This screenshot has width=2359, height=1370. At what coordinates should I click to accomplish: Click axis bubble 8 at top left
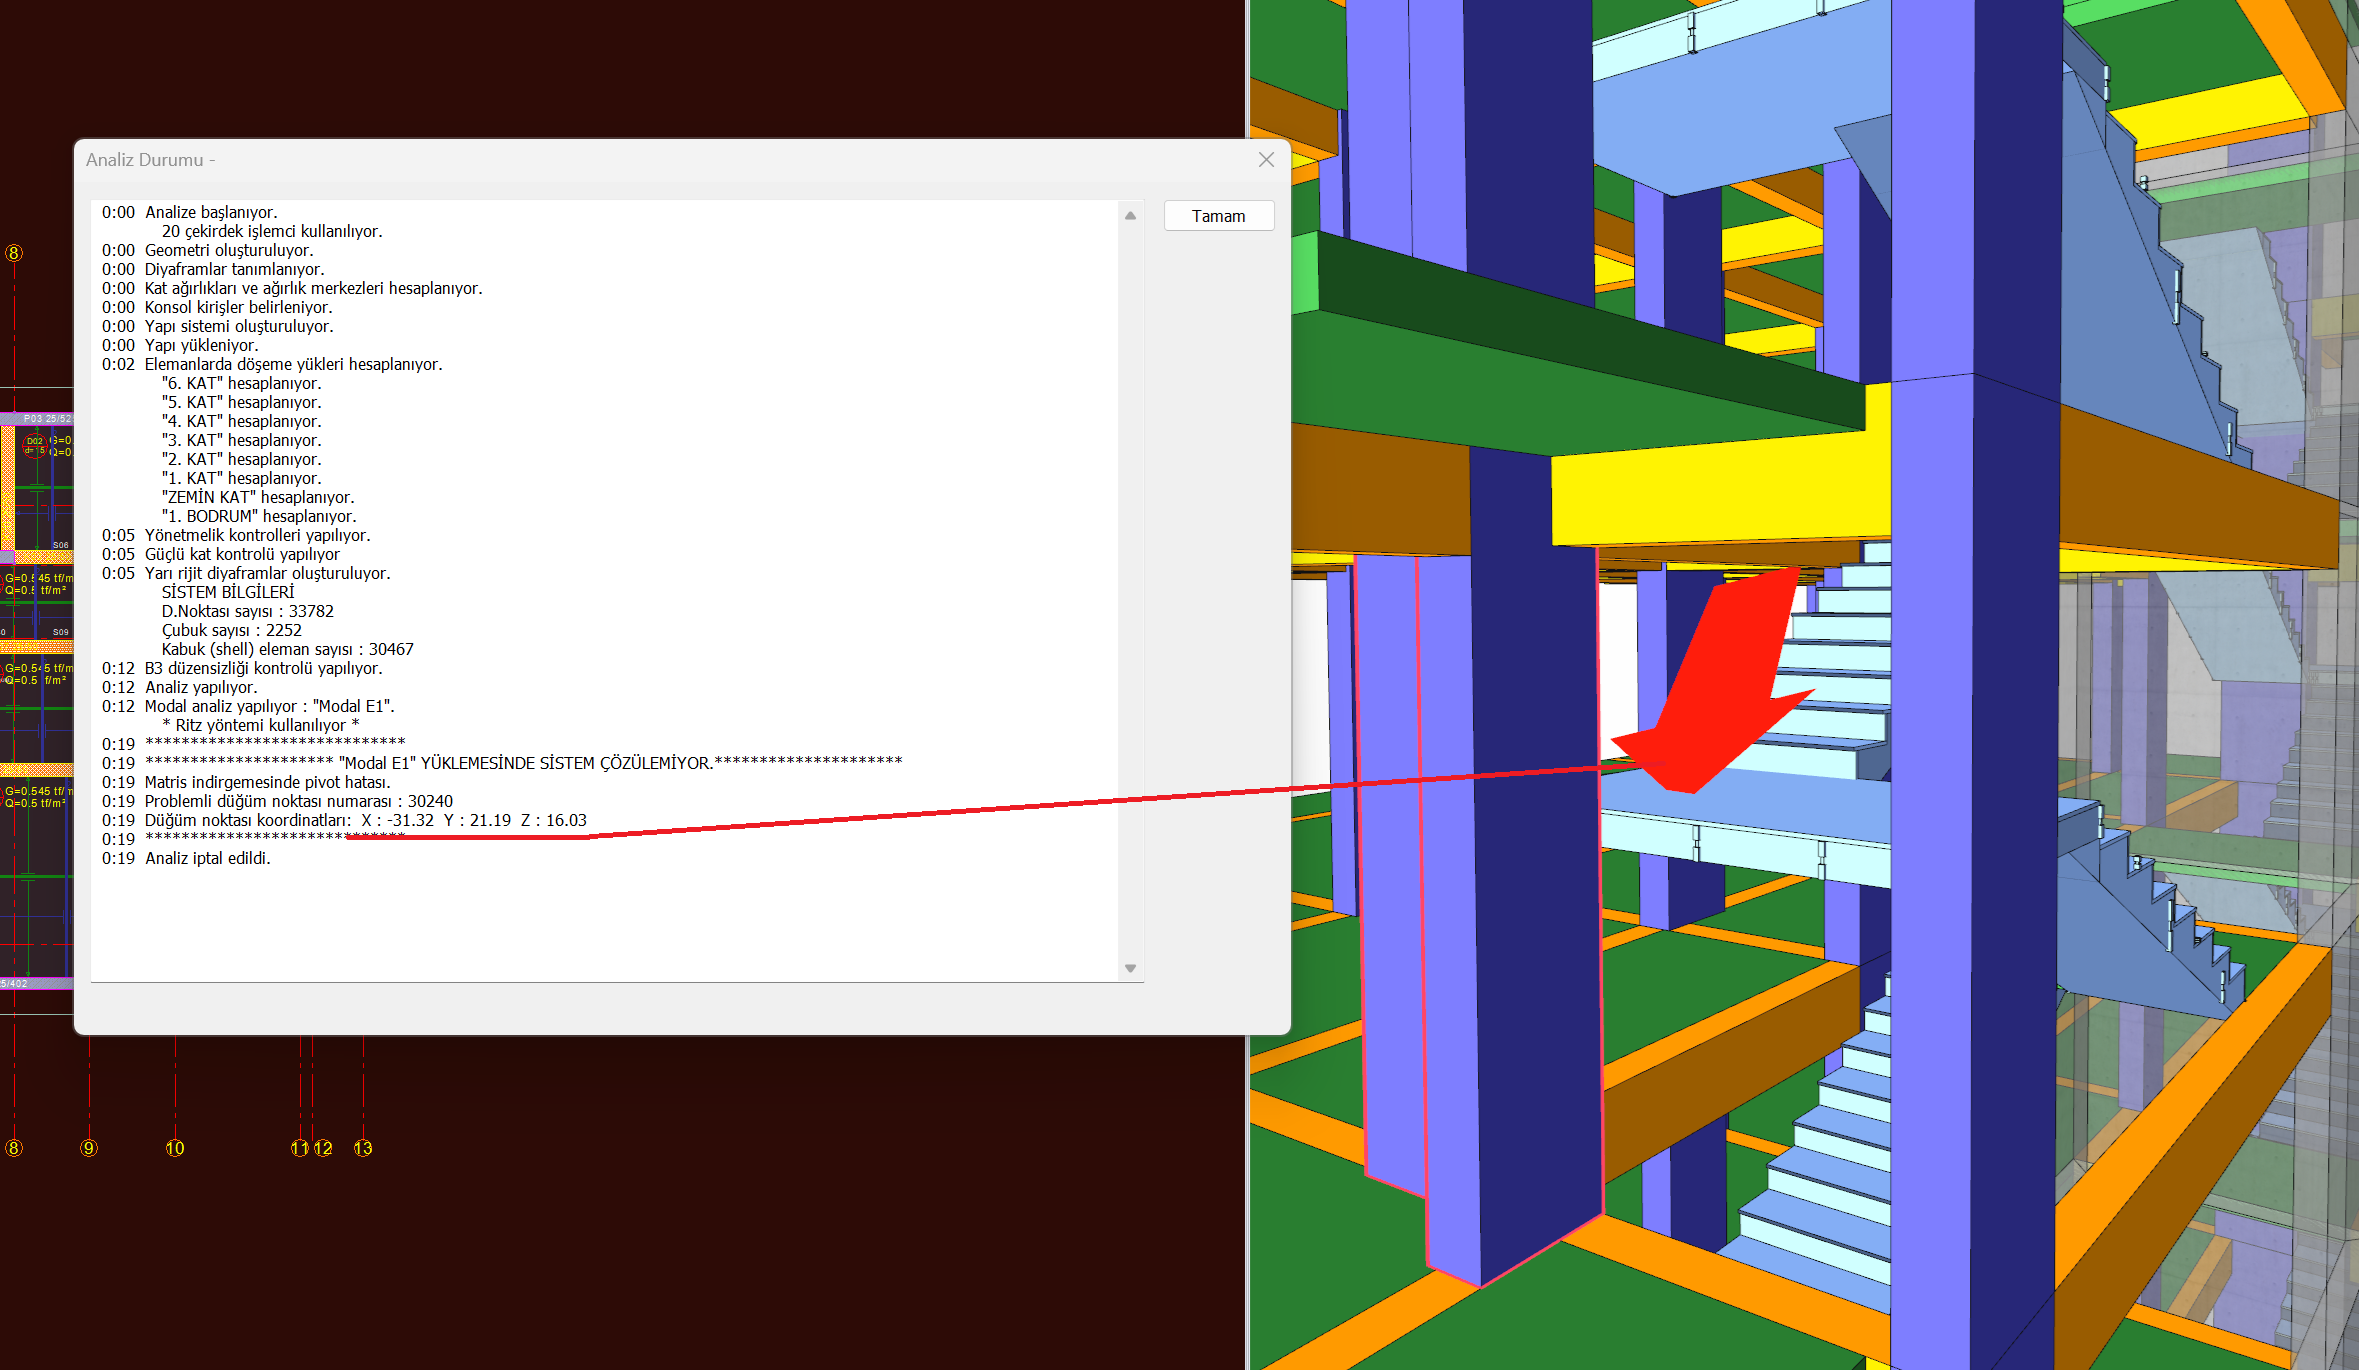tap(14, 253)
